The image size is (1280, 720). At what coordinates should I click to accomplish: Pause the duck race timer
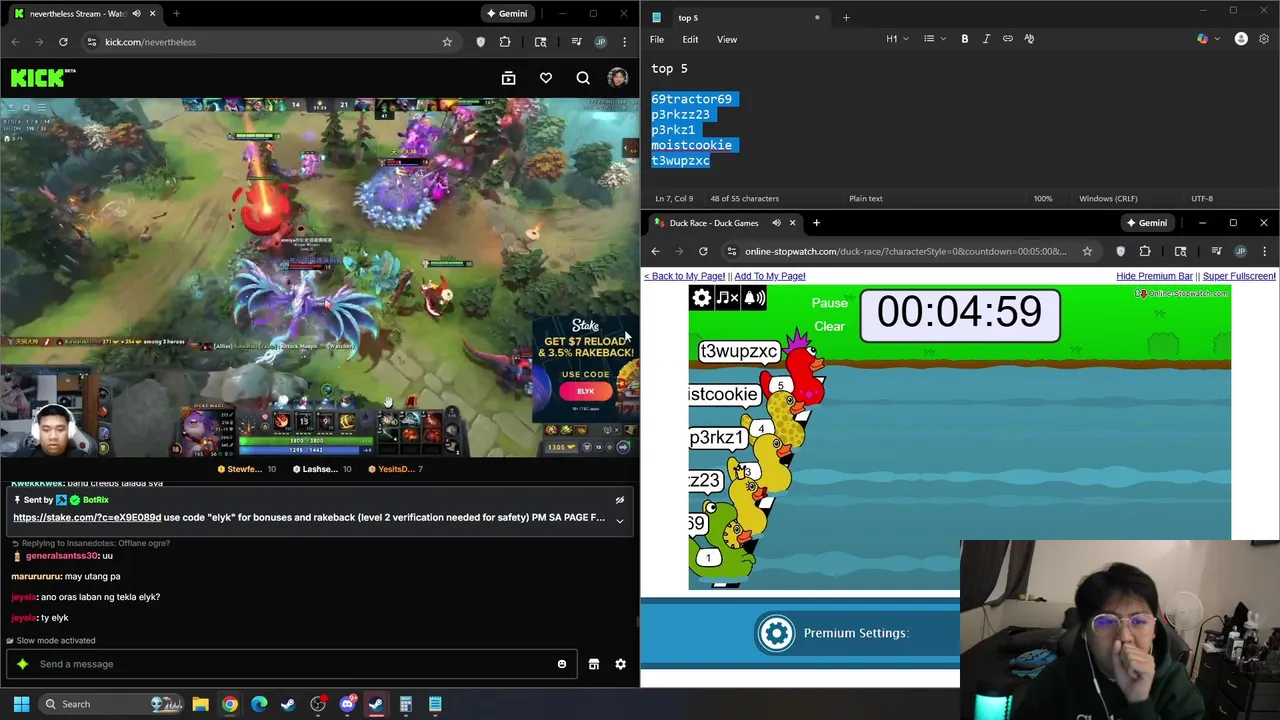point(829,303)
